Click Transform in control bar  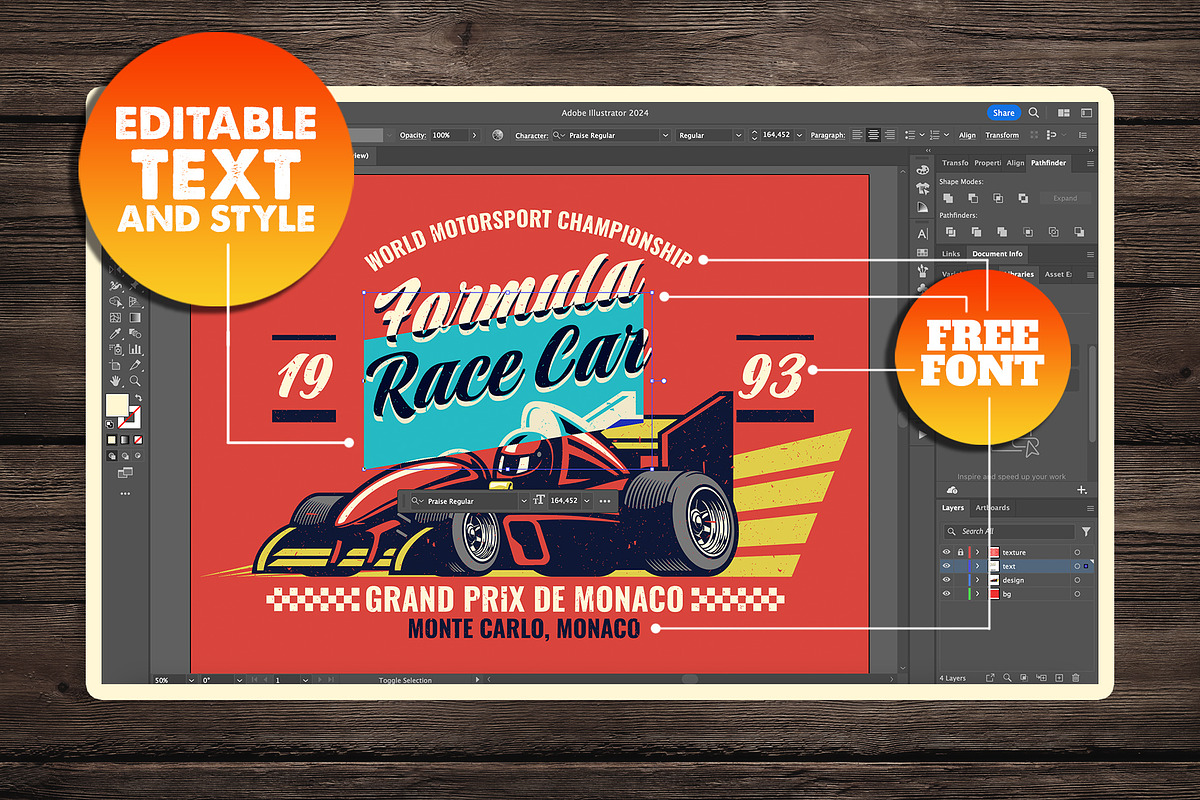coord(1002,135)
